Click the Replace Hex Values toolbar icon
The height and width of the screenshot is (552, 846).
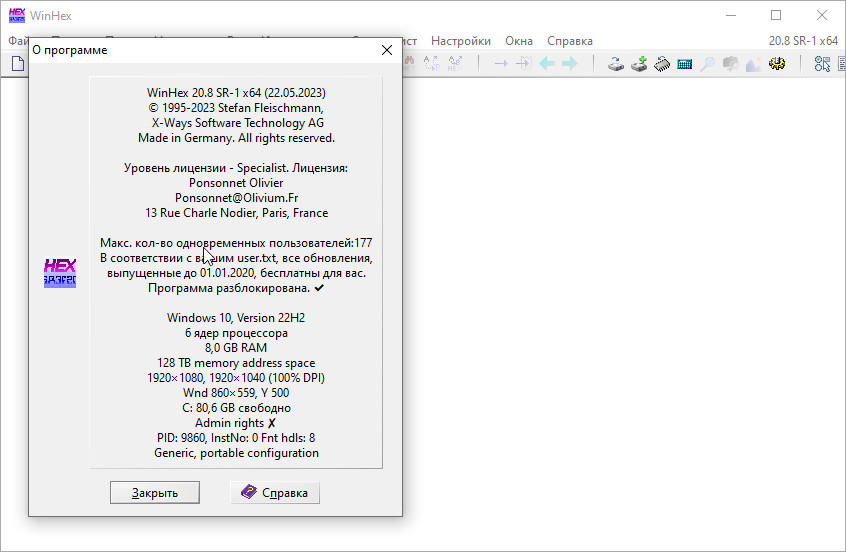(455, 64)
